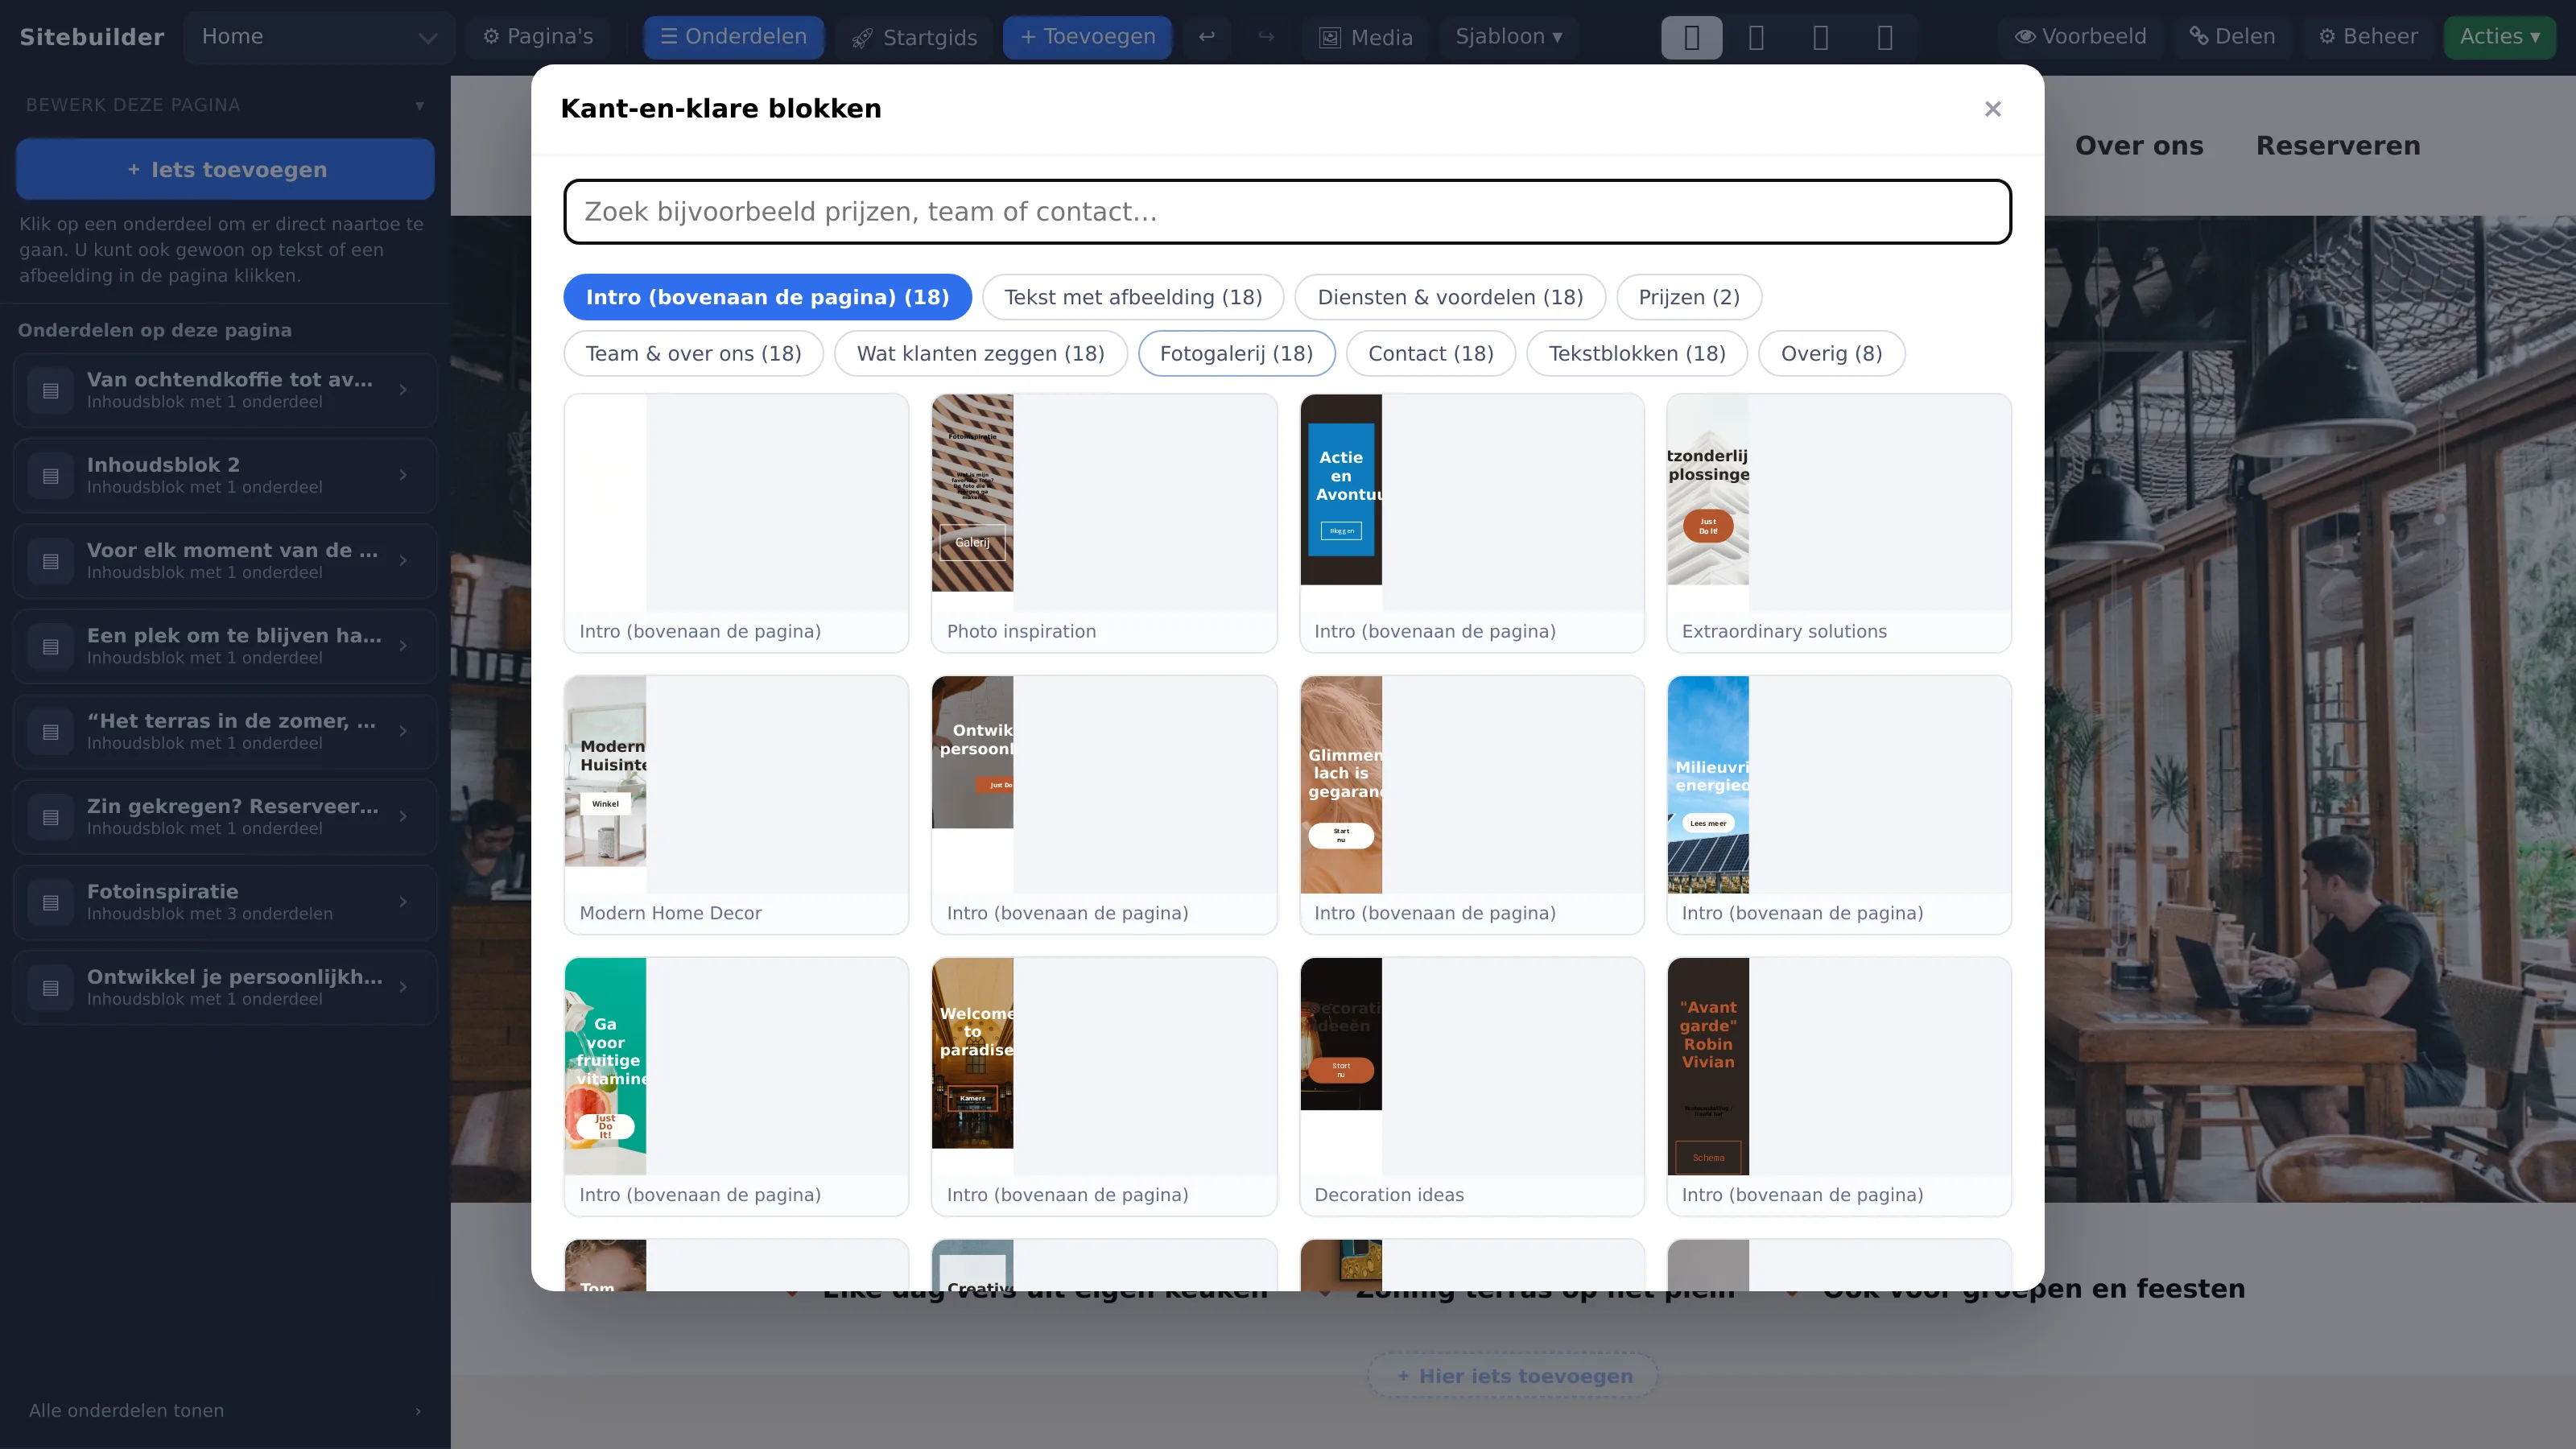The image size is (2576, 1449).
Task: Select the third device preview icon
Action: pos(1820,37)
